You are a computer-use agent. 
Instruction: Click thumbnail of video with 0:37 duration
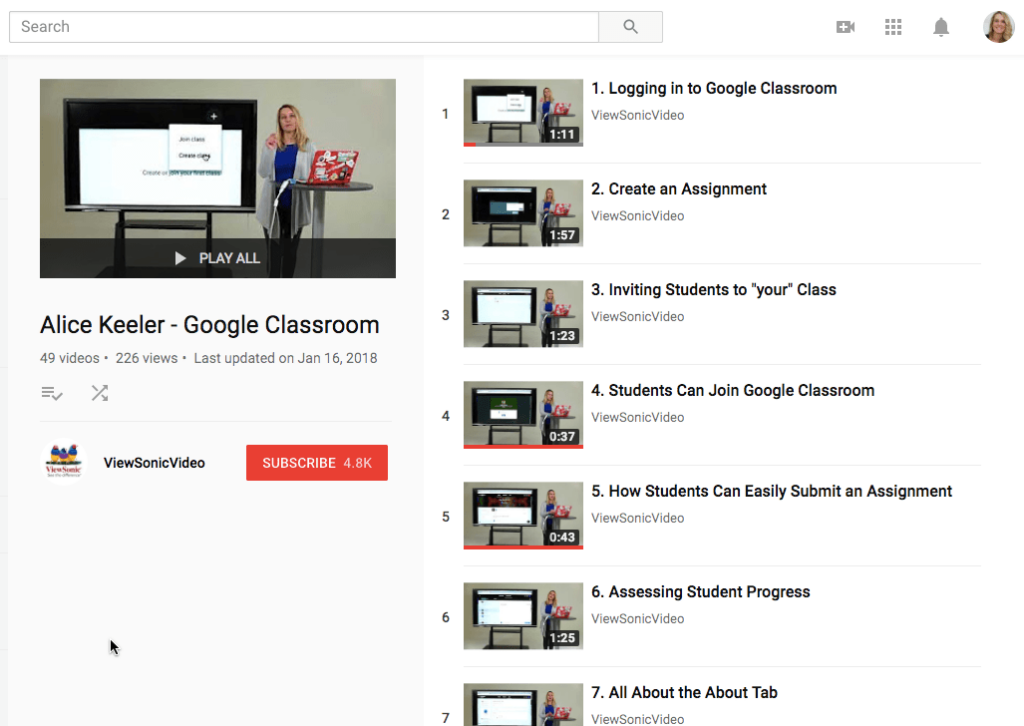point(523,415)
